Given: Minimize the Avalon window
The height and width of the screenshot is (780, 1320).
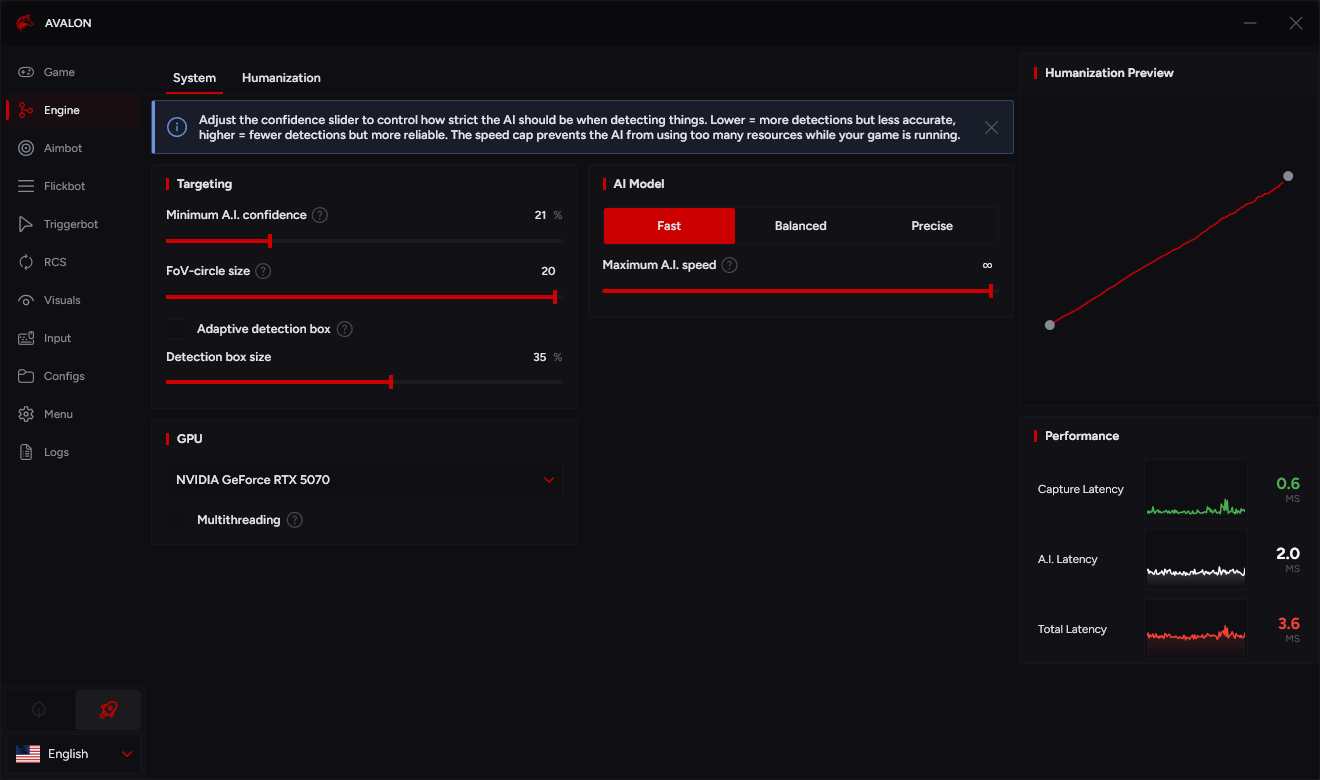Looking at the screenshot, I should click(x=1250, y=23).
